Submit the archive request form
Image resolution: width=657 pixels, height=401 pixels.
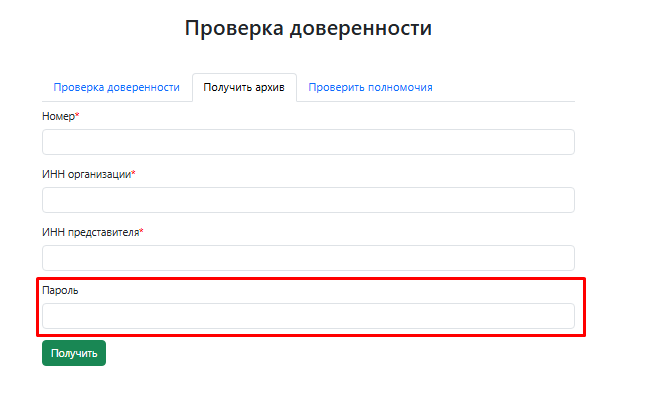73,353
